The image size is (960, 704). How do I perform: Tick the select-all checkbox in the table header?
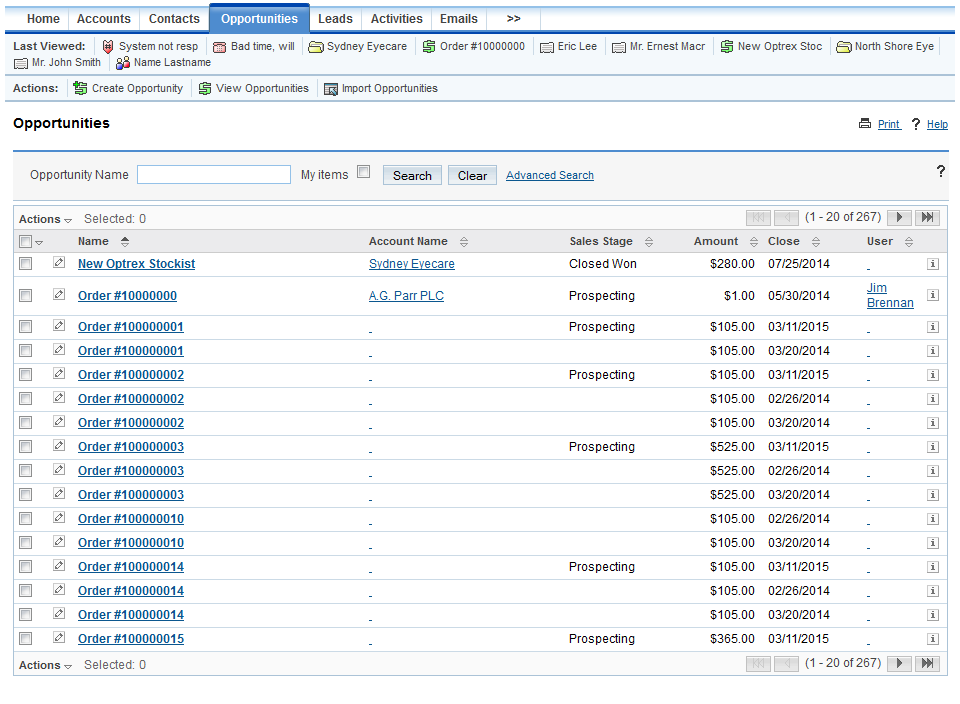click(x=25, y=242)
